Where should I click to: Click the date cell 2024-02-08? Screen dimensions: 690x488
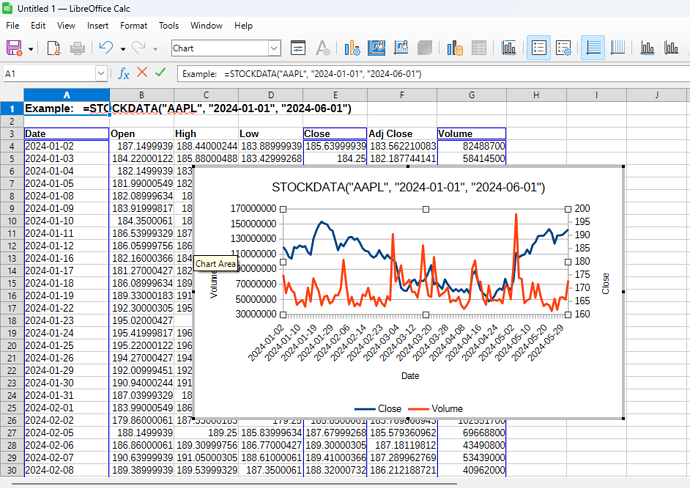66,470
